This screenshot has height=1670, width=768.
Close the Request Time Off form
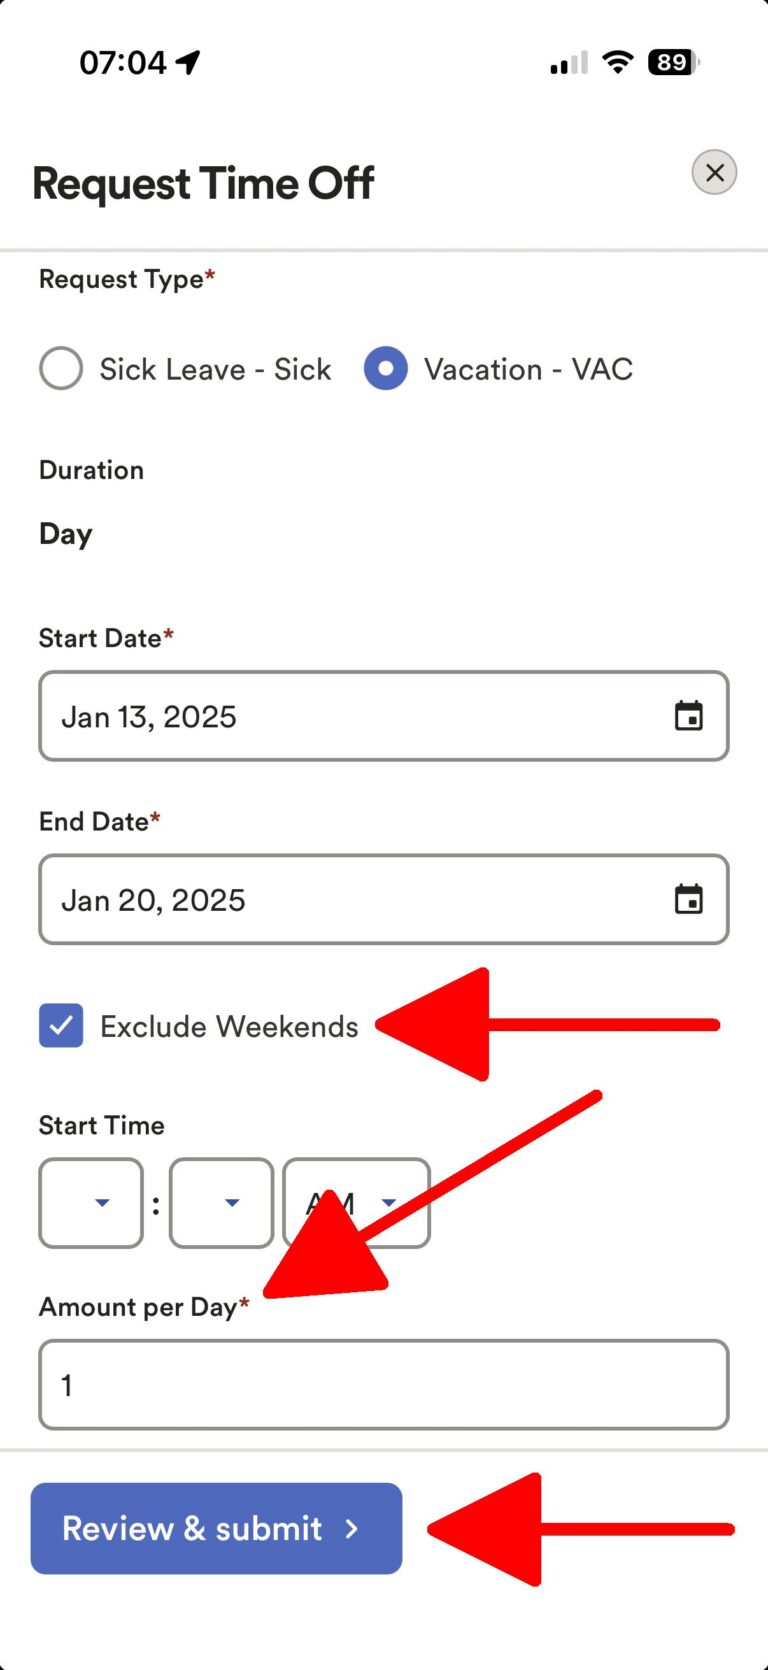[x=714, y=173]
